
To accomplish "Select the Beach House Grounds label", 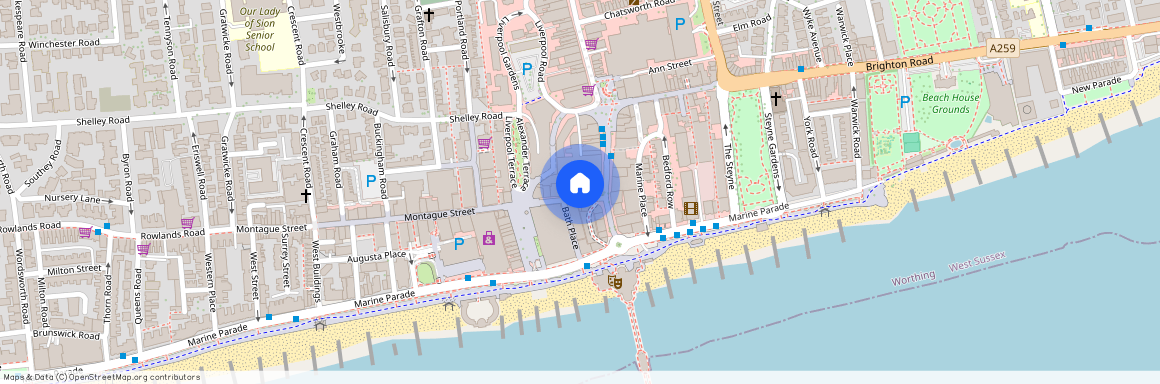I will tap(951, 104).
